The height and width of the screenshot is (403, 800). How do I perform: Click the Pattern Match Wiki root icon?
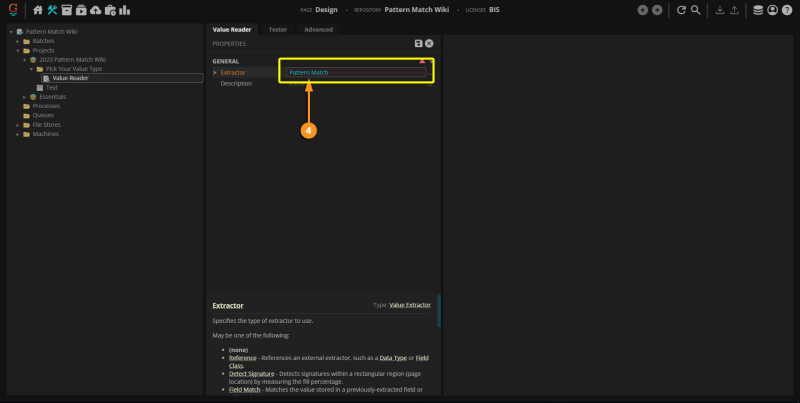tap(20, 32)
